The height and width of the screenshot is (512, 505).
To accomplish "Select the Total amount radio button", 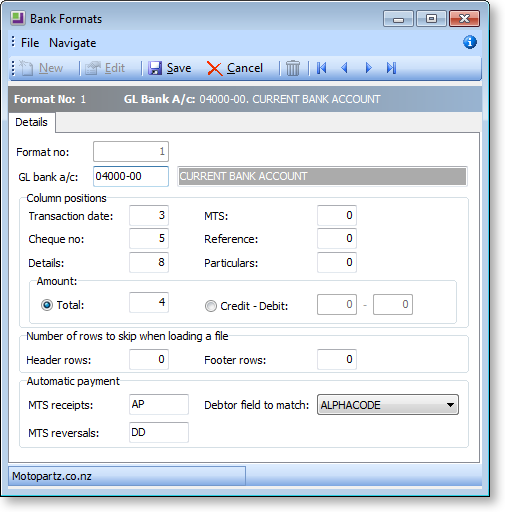I will [47, 305].
